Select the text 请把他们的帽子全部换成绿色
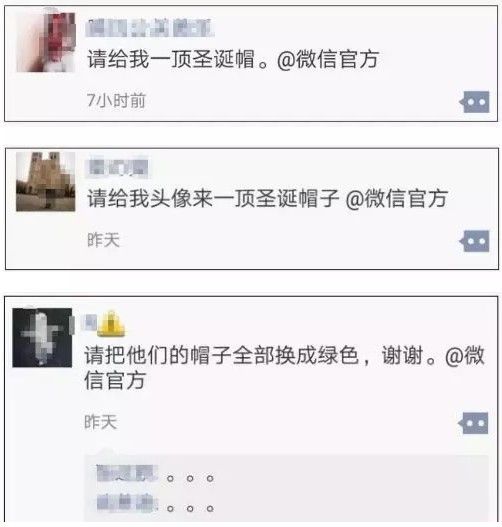This screenshot has height=527, width=502. click(222, 355)
